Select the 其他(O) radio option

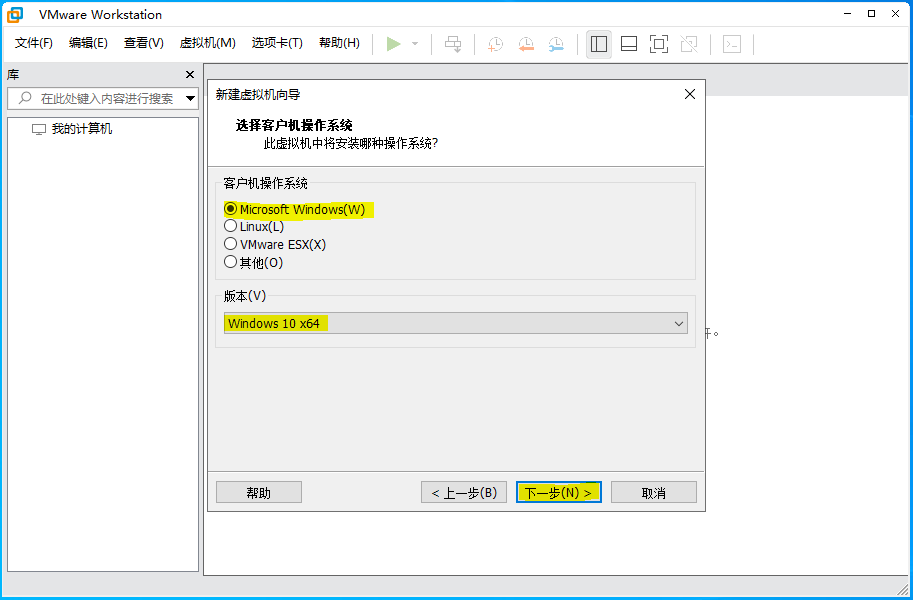[253, 262]
